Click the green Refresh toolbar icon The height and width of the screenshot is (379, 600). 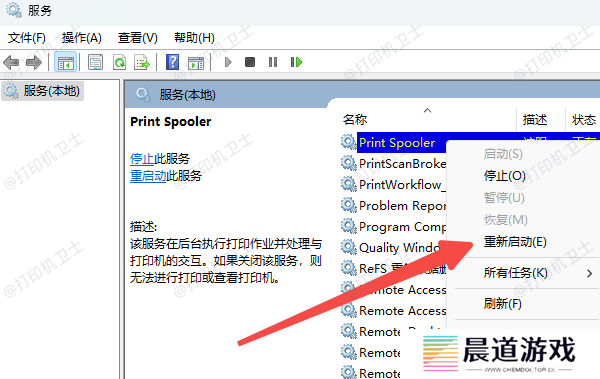119,62
